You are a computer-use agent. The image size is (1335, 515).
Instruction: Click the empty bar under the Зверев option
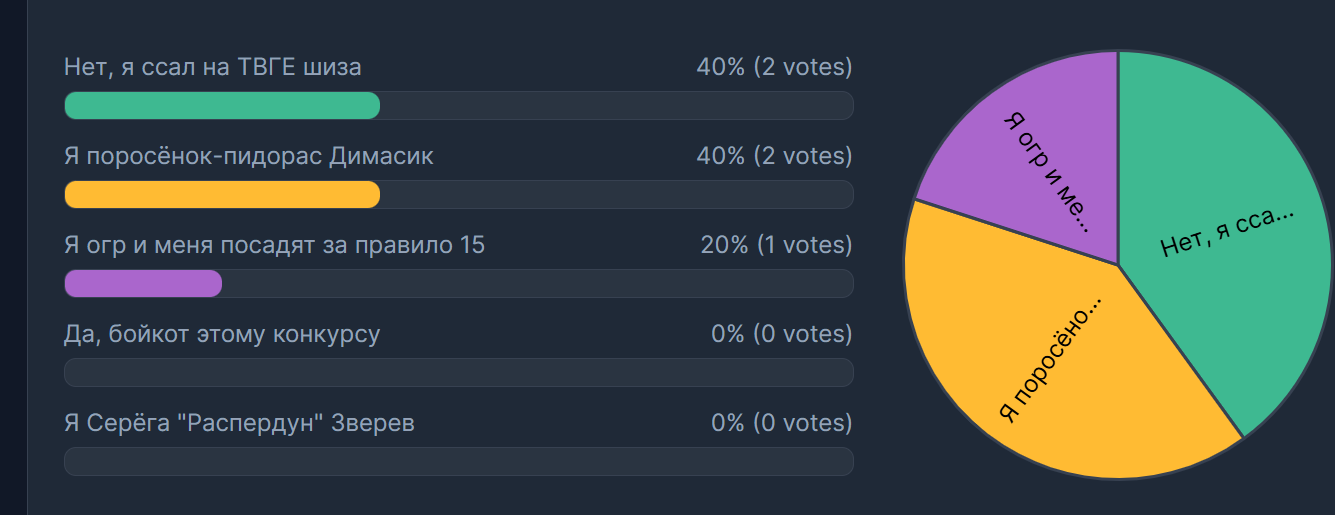(459, 461)
